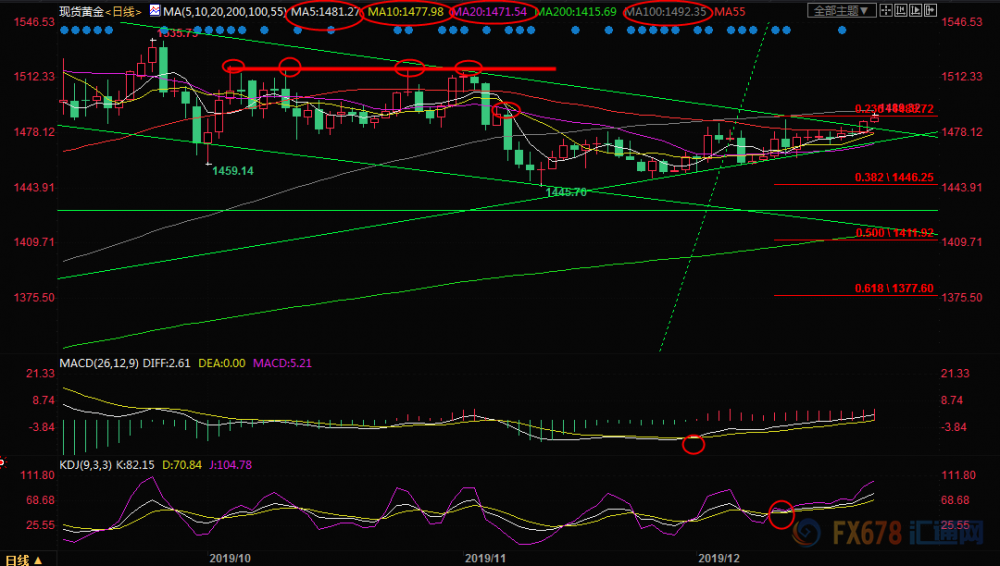Click the 2019/10 date axis label
This screenshot has width=1000, height=566.
(x=230, y=558)
